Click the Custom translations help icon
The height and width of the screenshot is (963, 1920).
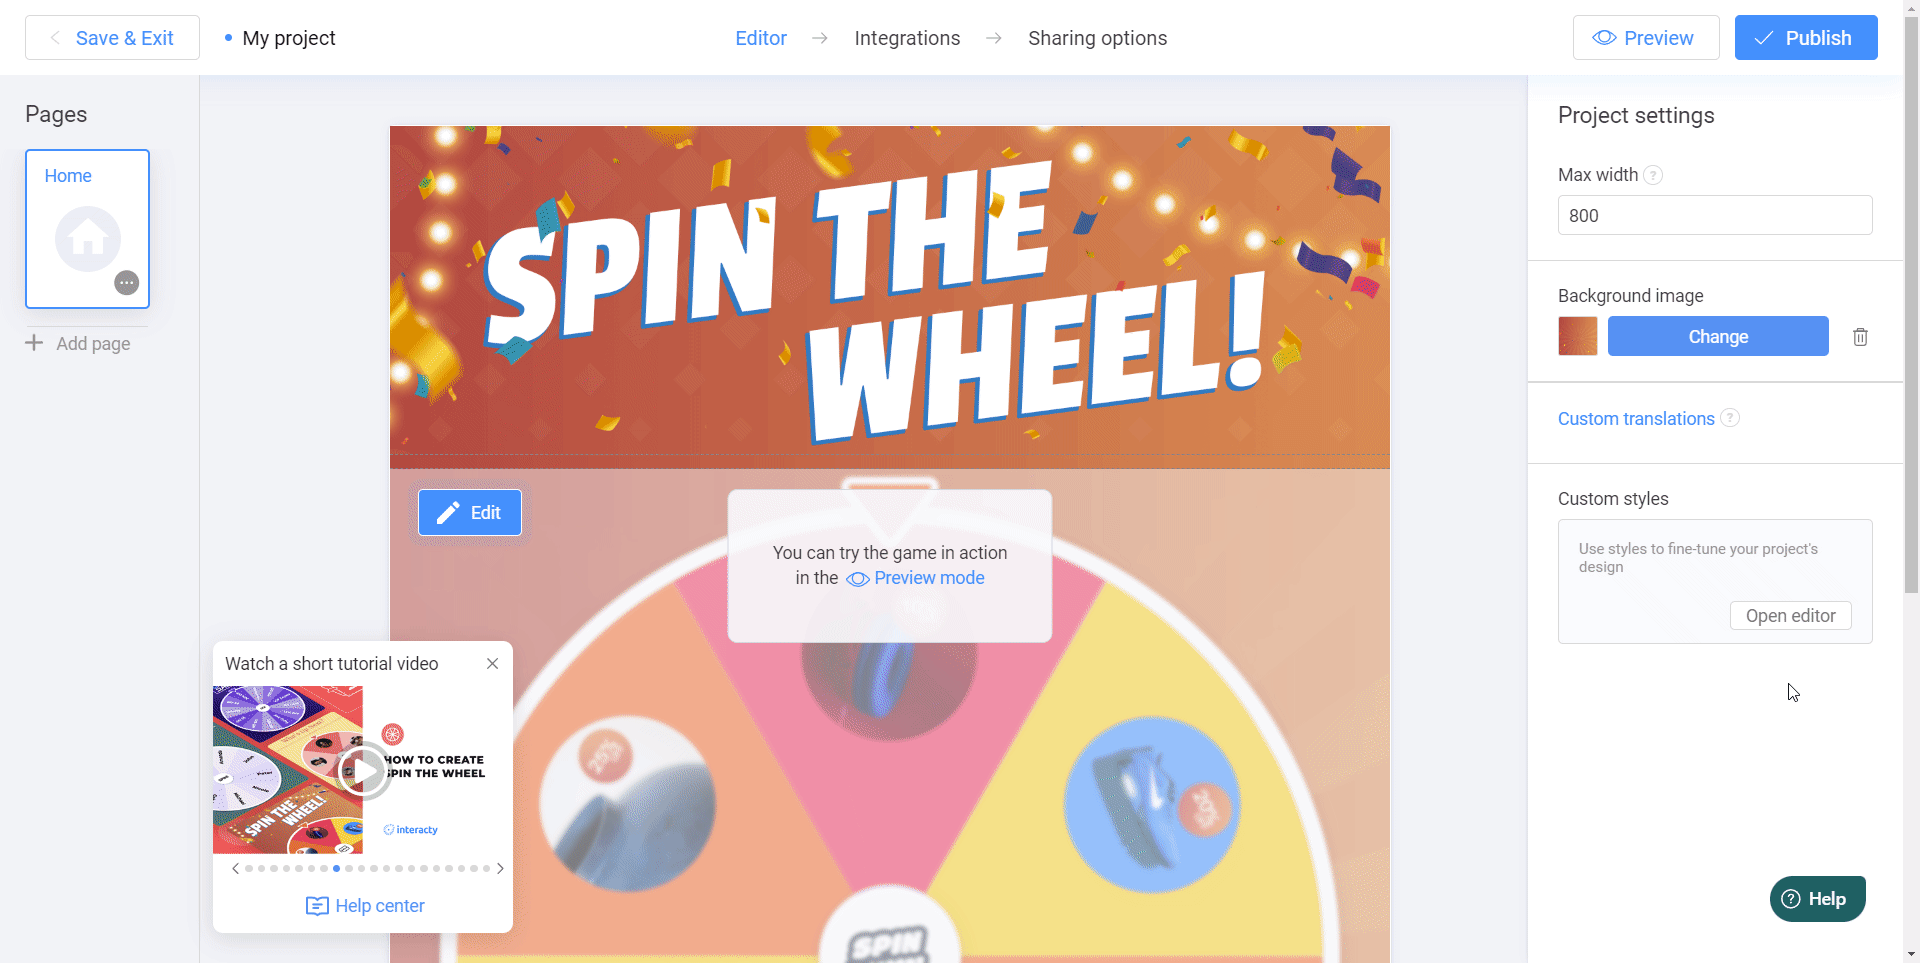click(x=1730, y=418)
